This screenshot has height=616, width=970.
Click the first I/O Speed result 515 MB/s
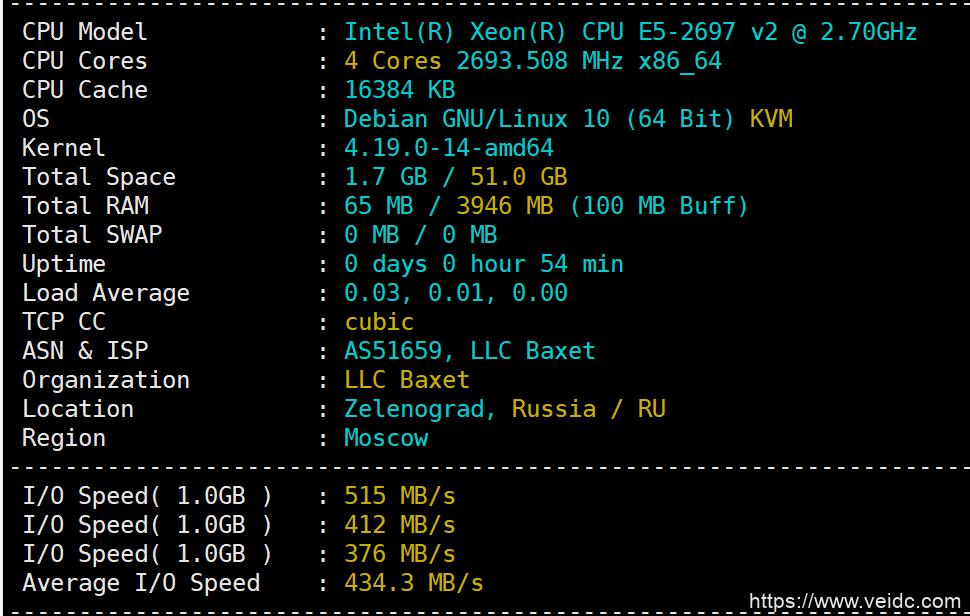399,496
